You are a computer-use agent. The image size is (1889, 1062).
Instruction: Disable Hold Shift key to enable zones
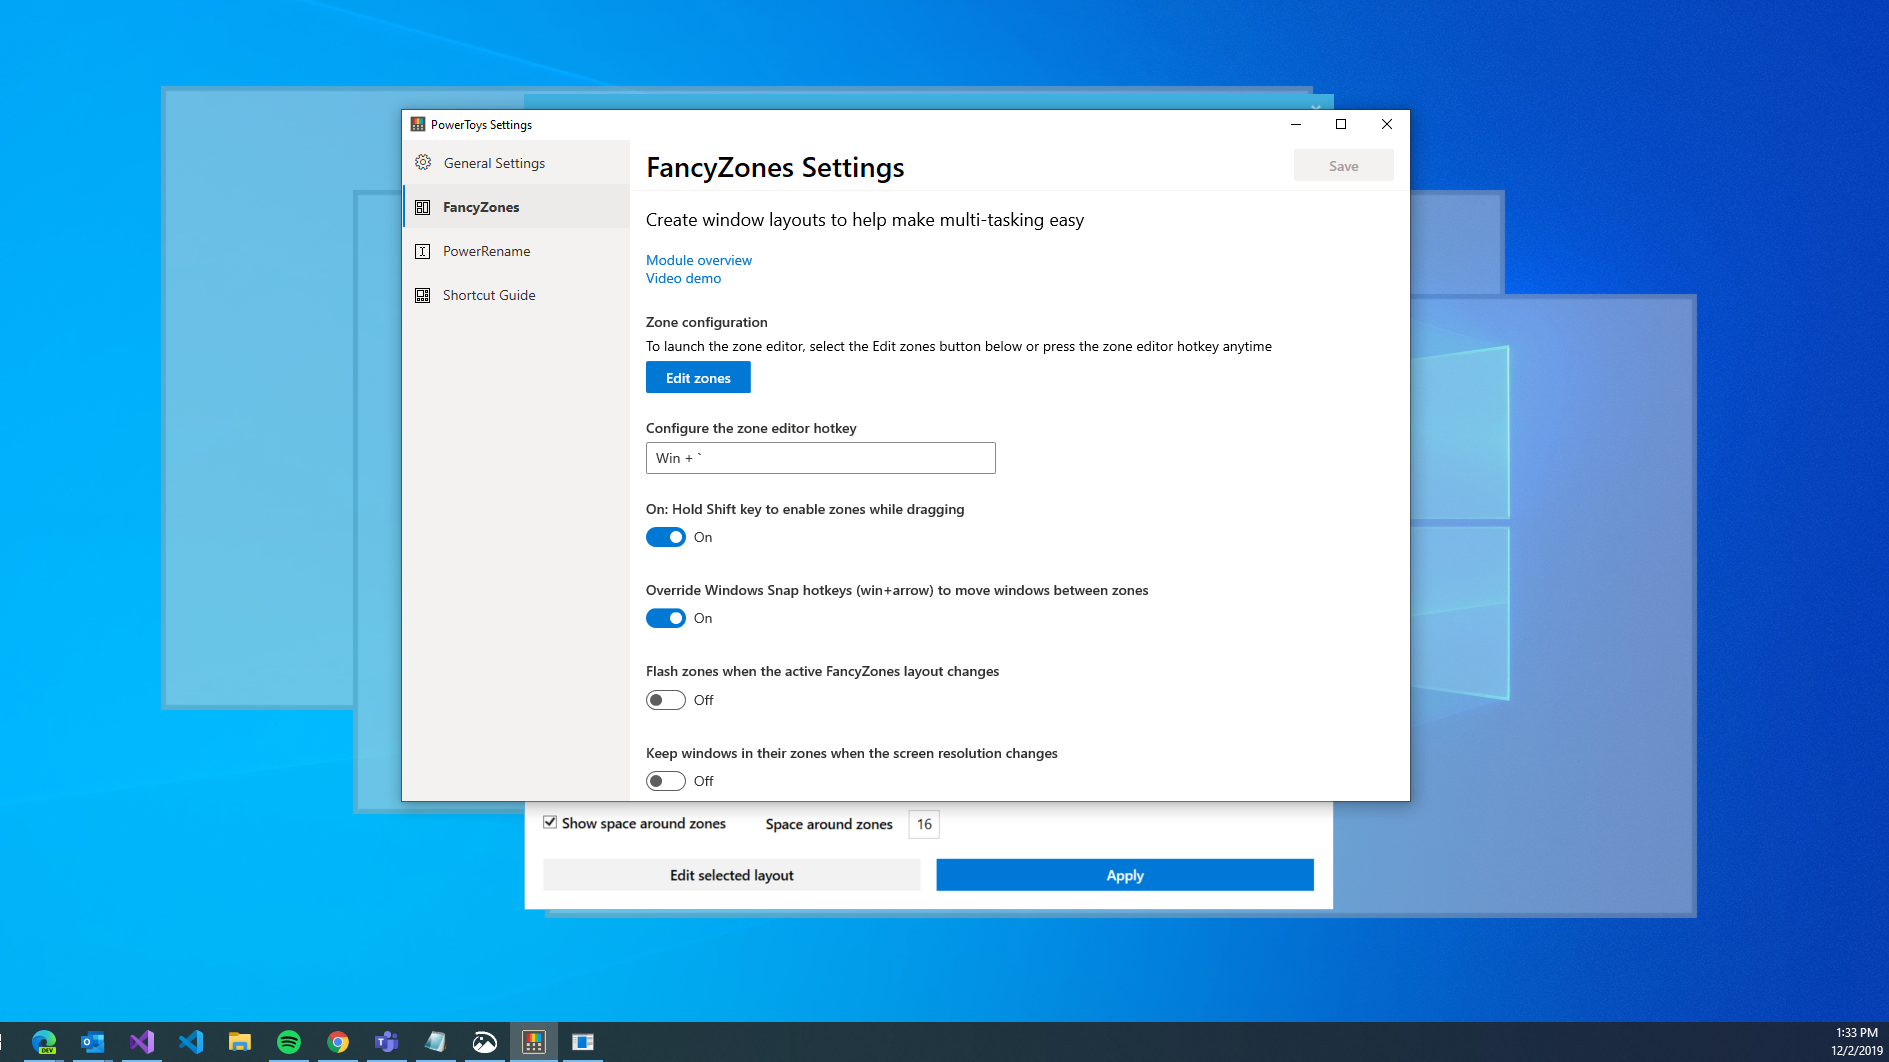pyautogui.click(x=665, y=537)
